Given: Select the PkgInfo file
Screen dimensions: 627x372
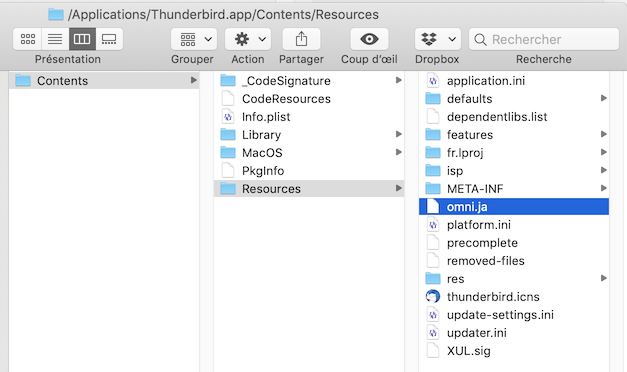Looking at the screenshot, I should coord(309,171).
